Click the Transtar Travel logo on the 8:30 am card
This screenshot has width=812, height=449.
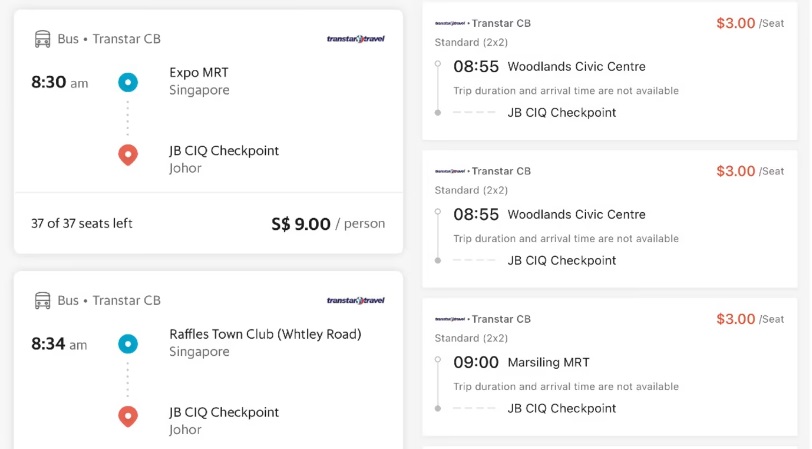pyautogui.click(x=356, y=39)
